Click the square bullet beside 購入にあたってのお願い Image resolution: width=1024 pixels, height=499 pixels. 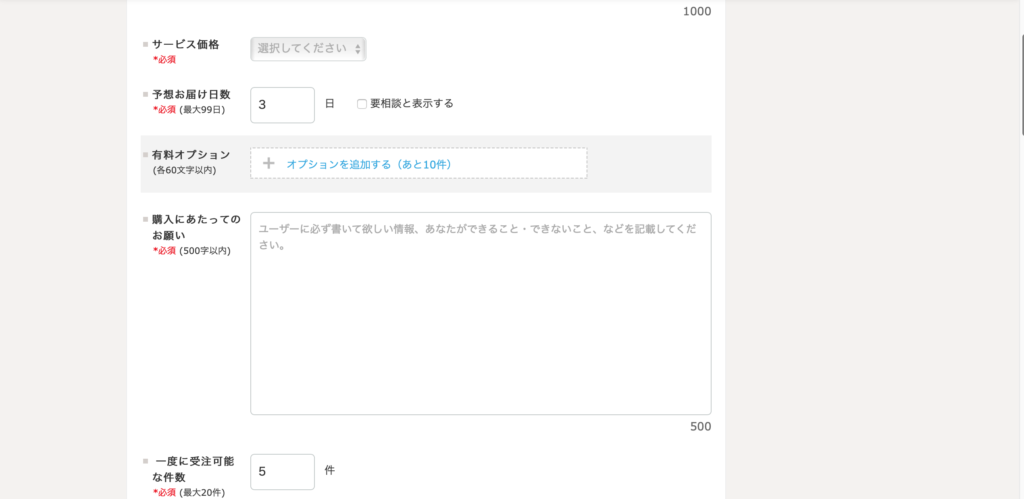coord(145,219)
